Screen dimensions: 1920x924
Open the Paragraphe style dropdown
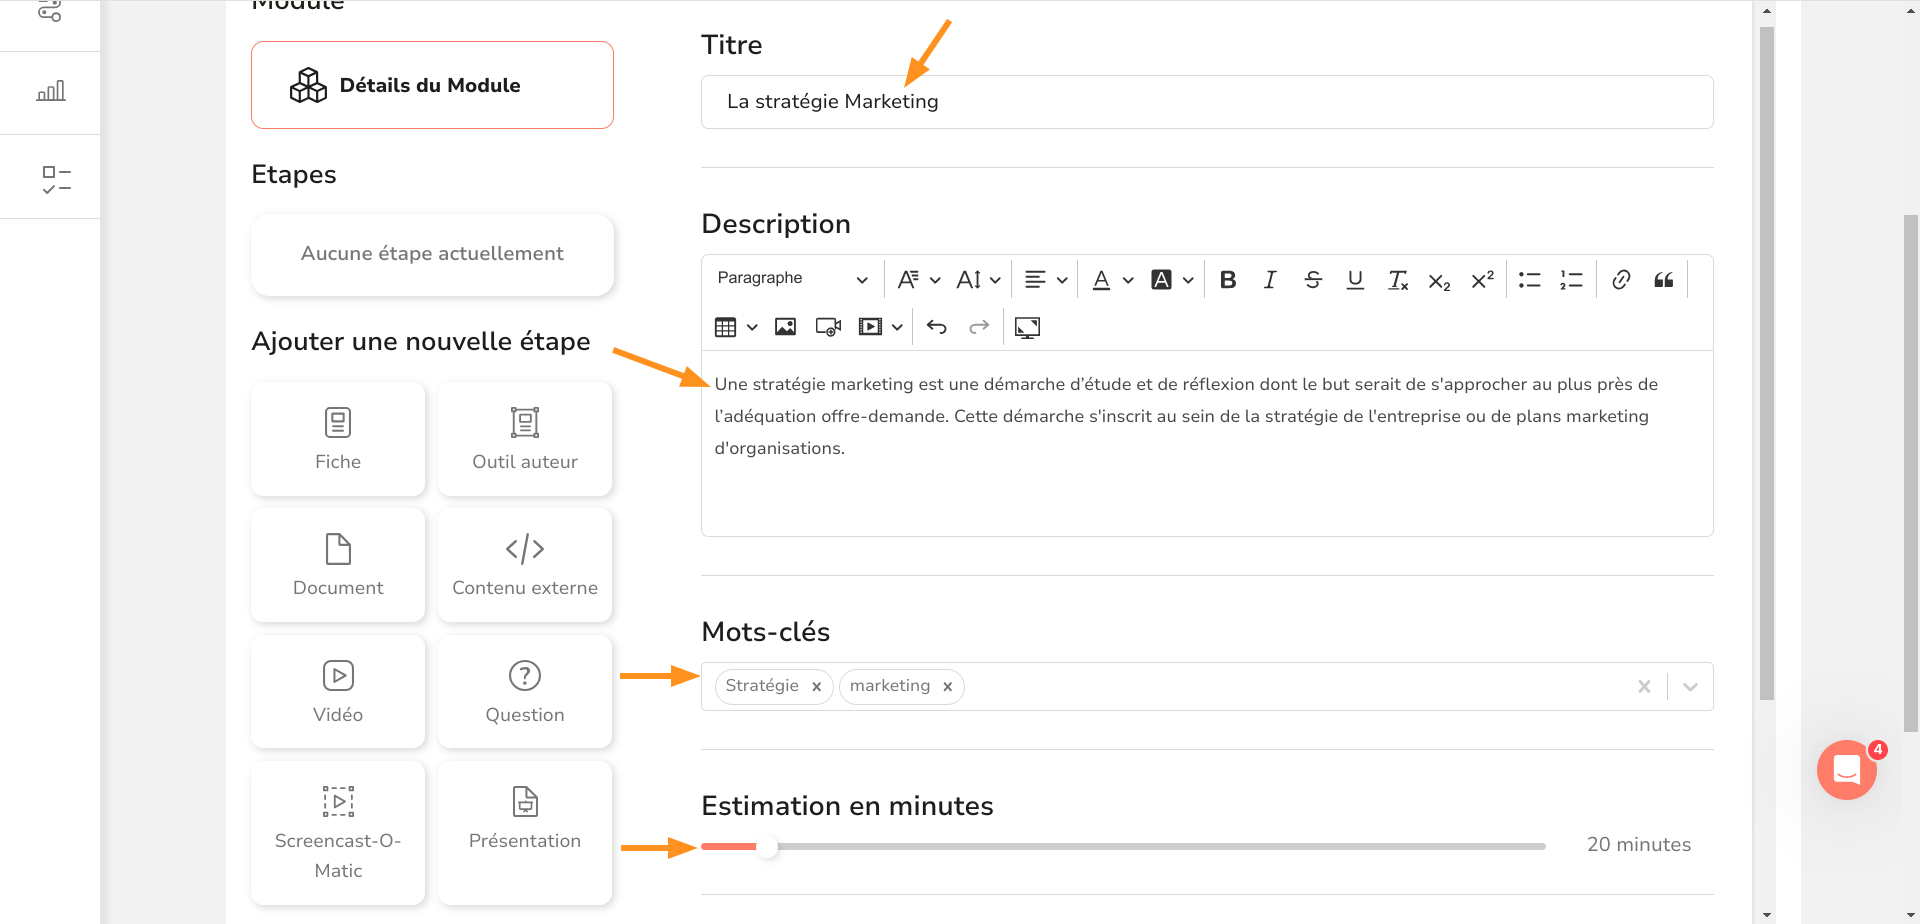point(790,278)
